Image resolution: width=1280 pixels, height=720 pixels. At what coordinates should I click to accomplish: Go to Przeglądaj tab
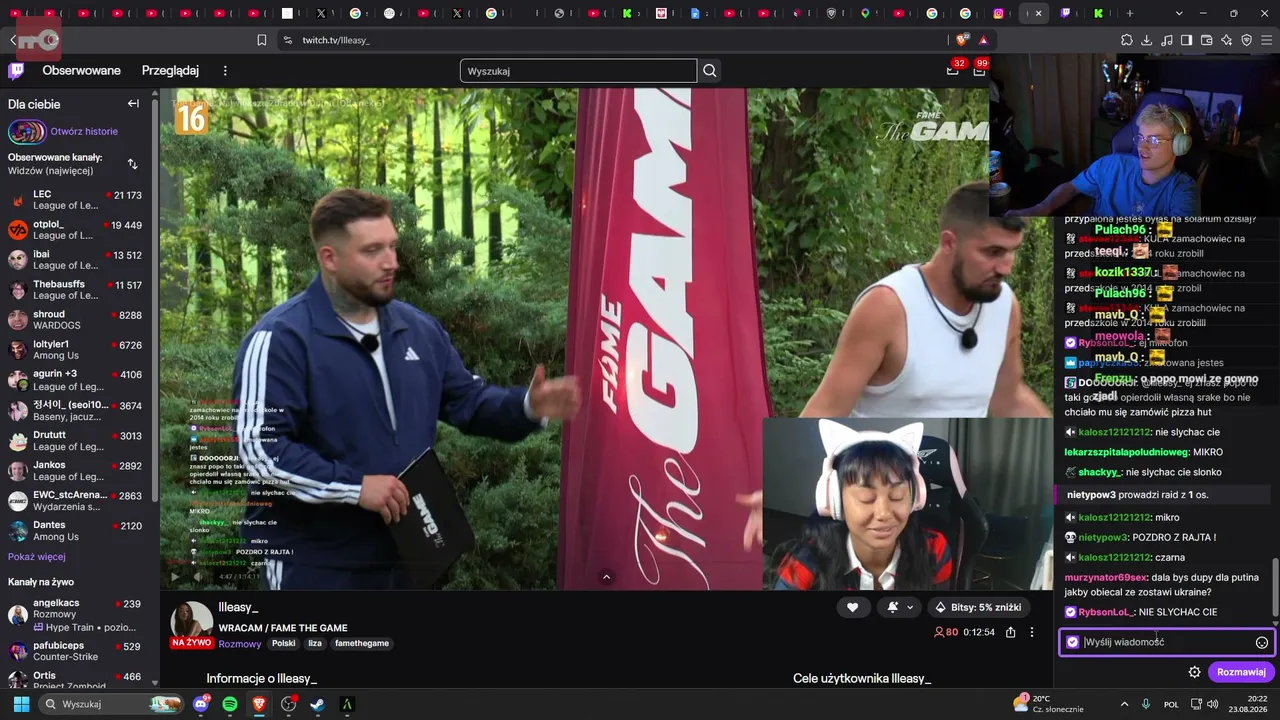[x=170, y=71]
